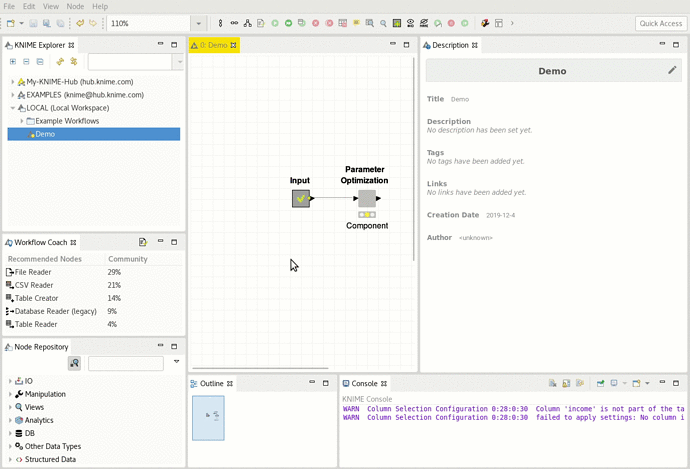Click Expand All icon in KNIME Explorer

(x=13, y=62)
